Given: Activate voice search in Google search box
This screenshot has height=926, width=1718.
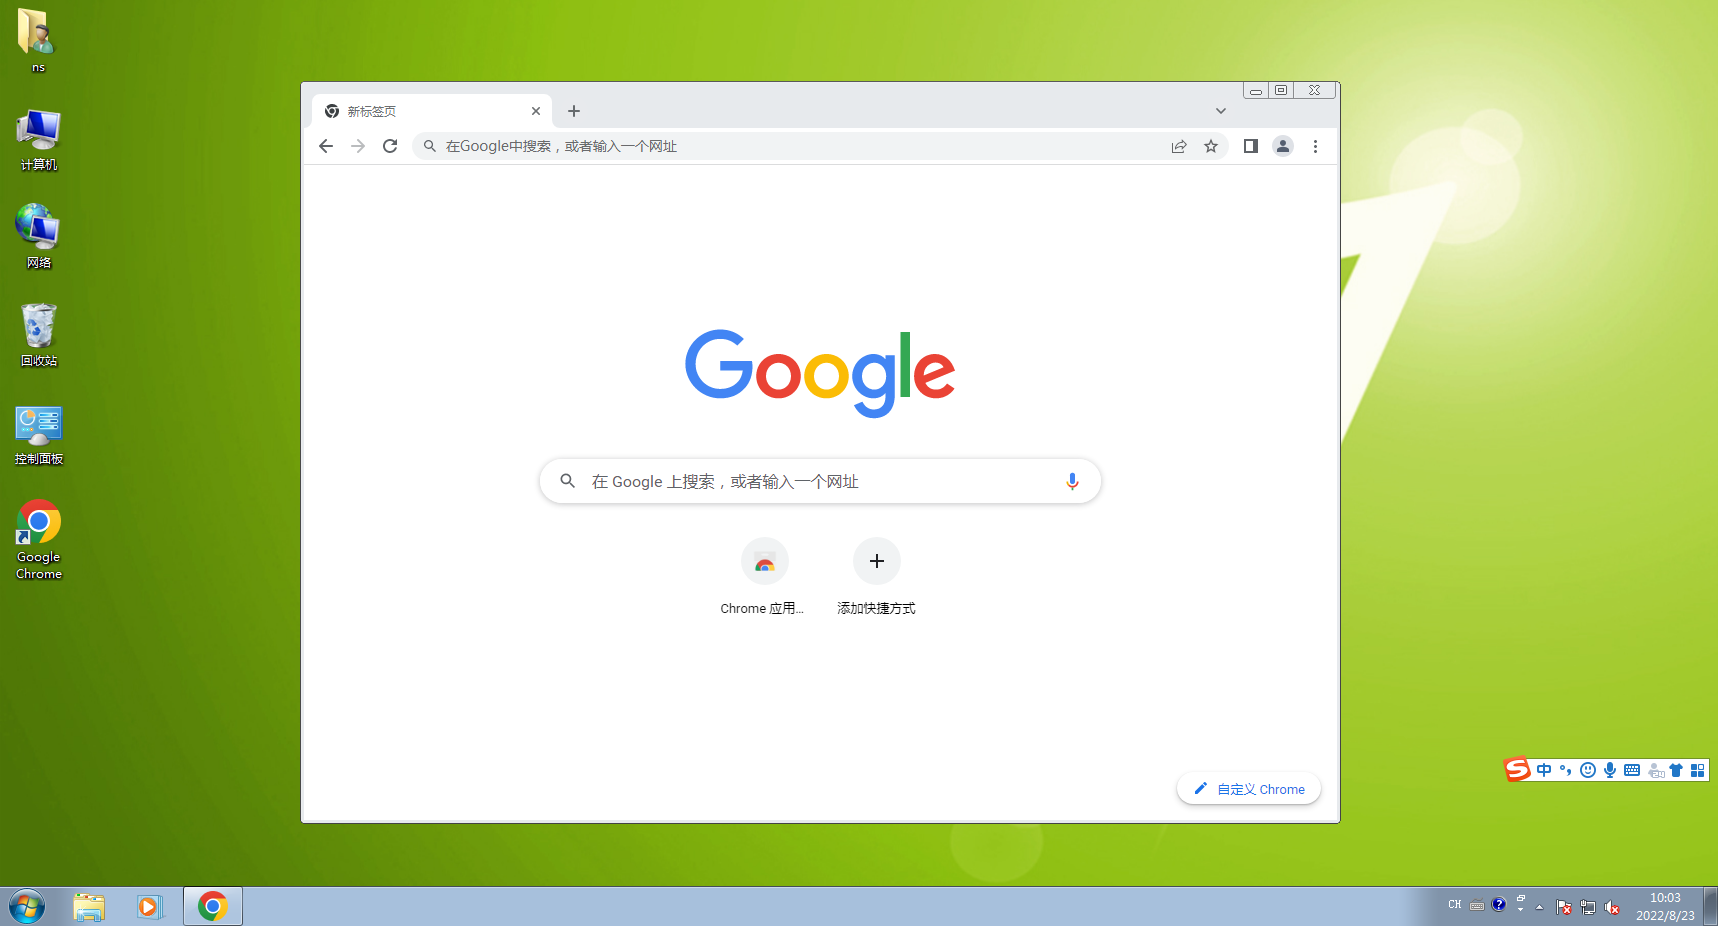Looking at the screenshot, I should 1072,481.
